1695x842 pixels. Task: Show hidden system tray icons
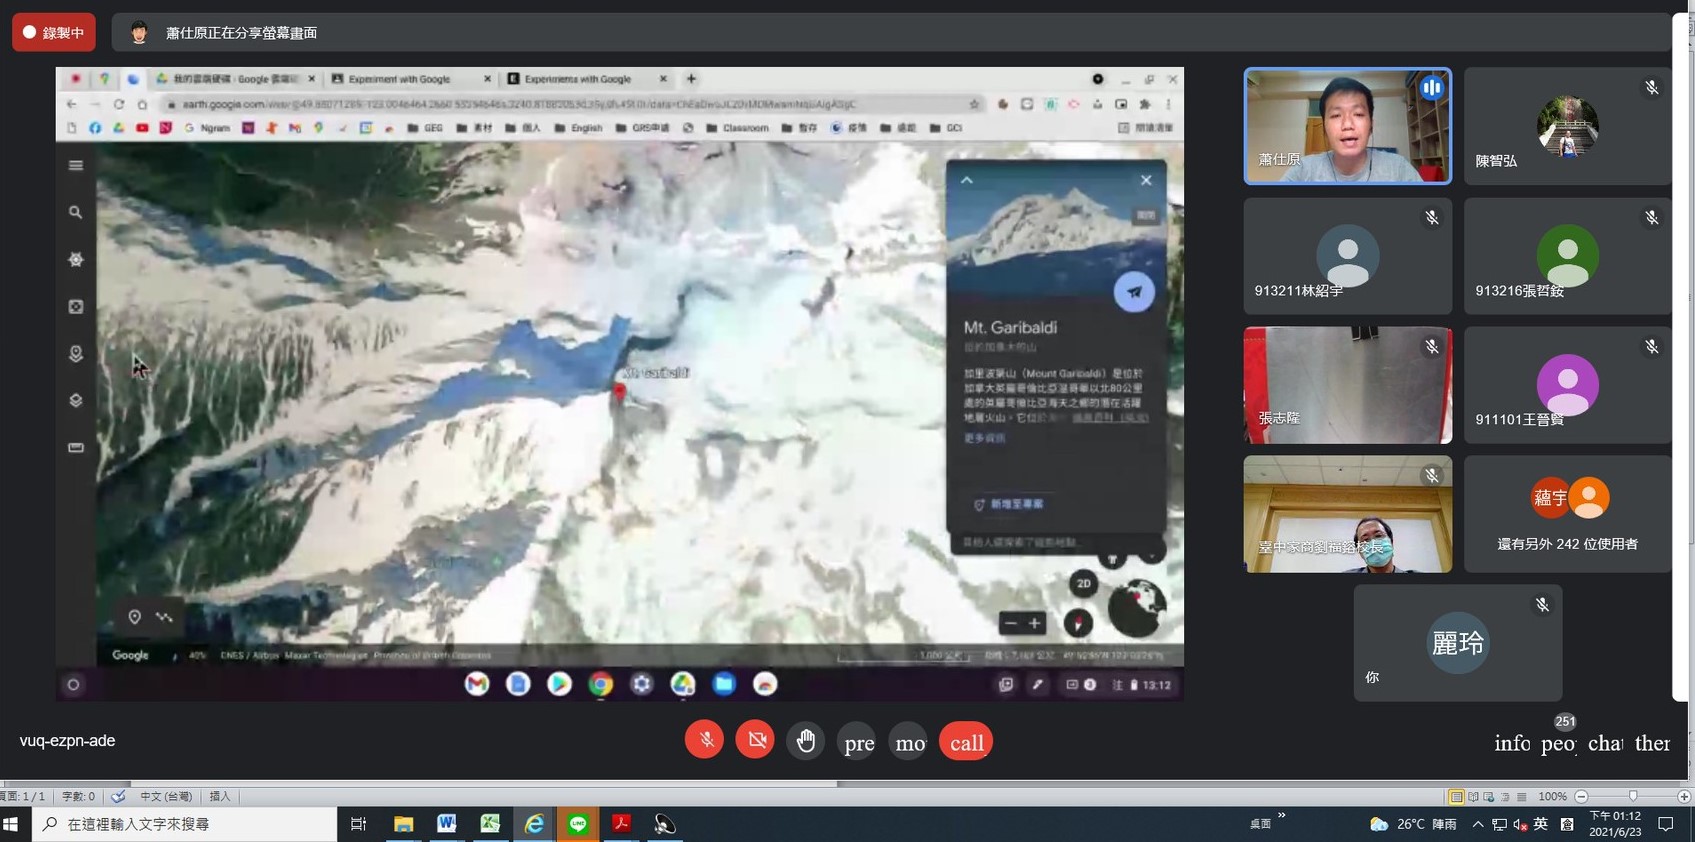[x=1477, y=824]
